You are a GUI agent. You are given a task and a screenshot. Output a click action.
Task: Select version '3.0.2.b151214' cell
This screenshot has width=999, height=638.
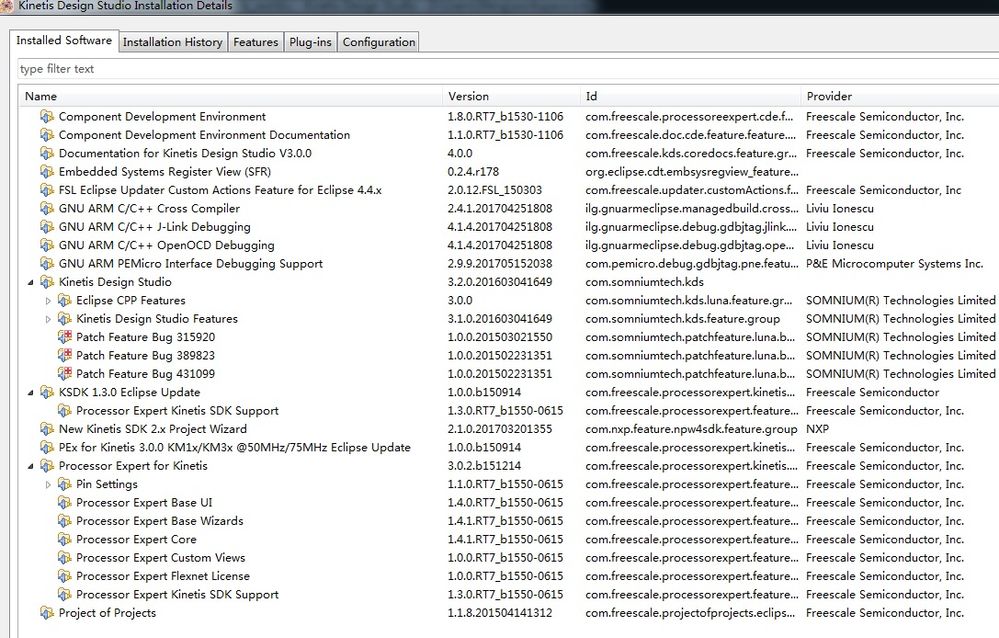click(x=484, y=466)
